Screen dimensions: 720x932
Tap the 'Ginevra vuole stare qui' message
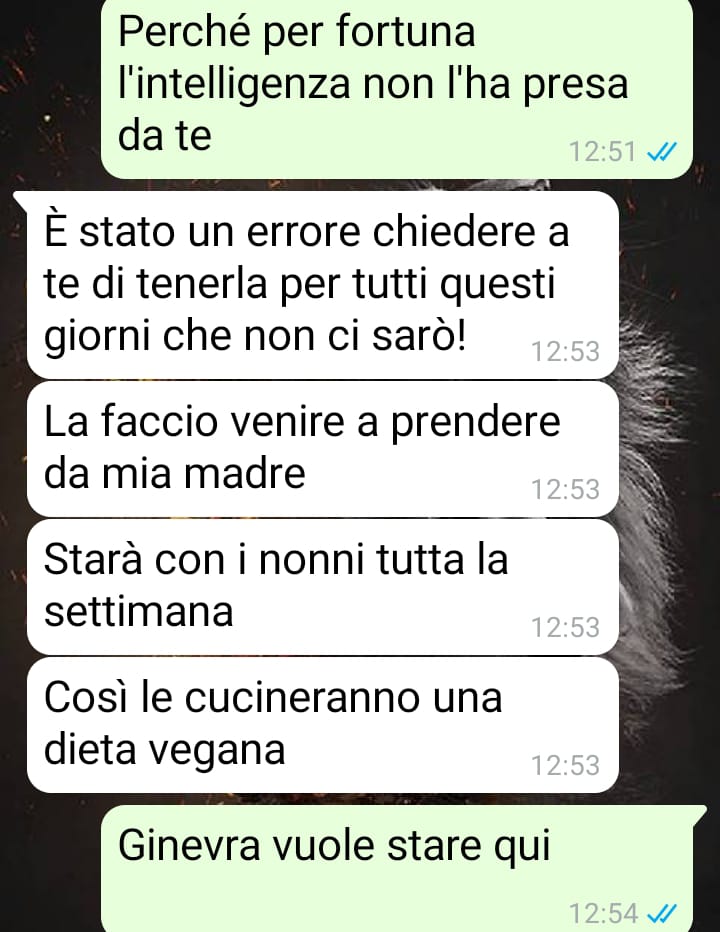pyautogui.click(x=397, y=868)
